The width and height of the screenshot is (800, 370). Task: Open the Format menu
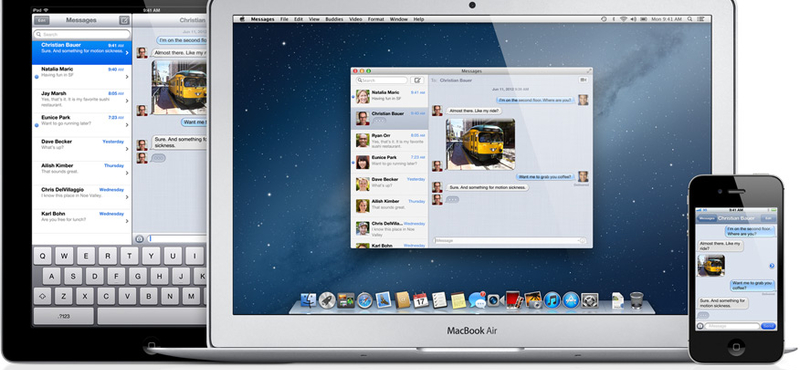tap(376, 19)
